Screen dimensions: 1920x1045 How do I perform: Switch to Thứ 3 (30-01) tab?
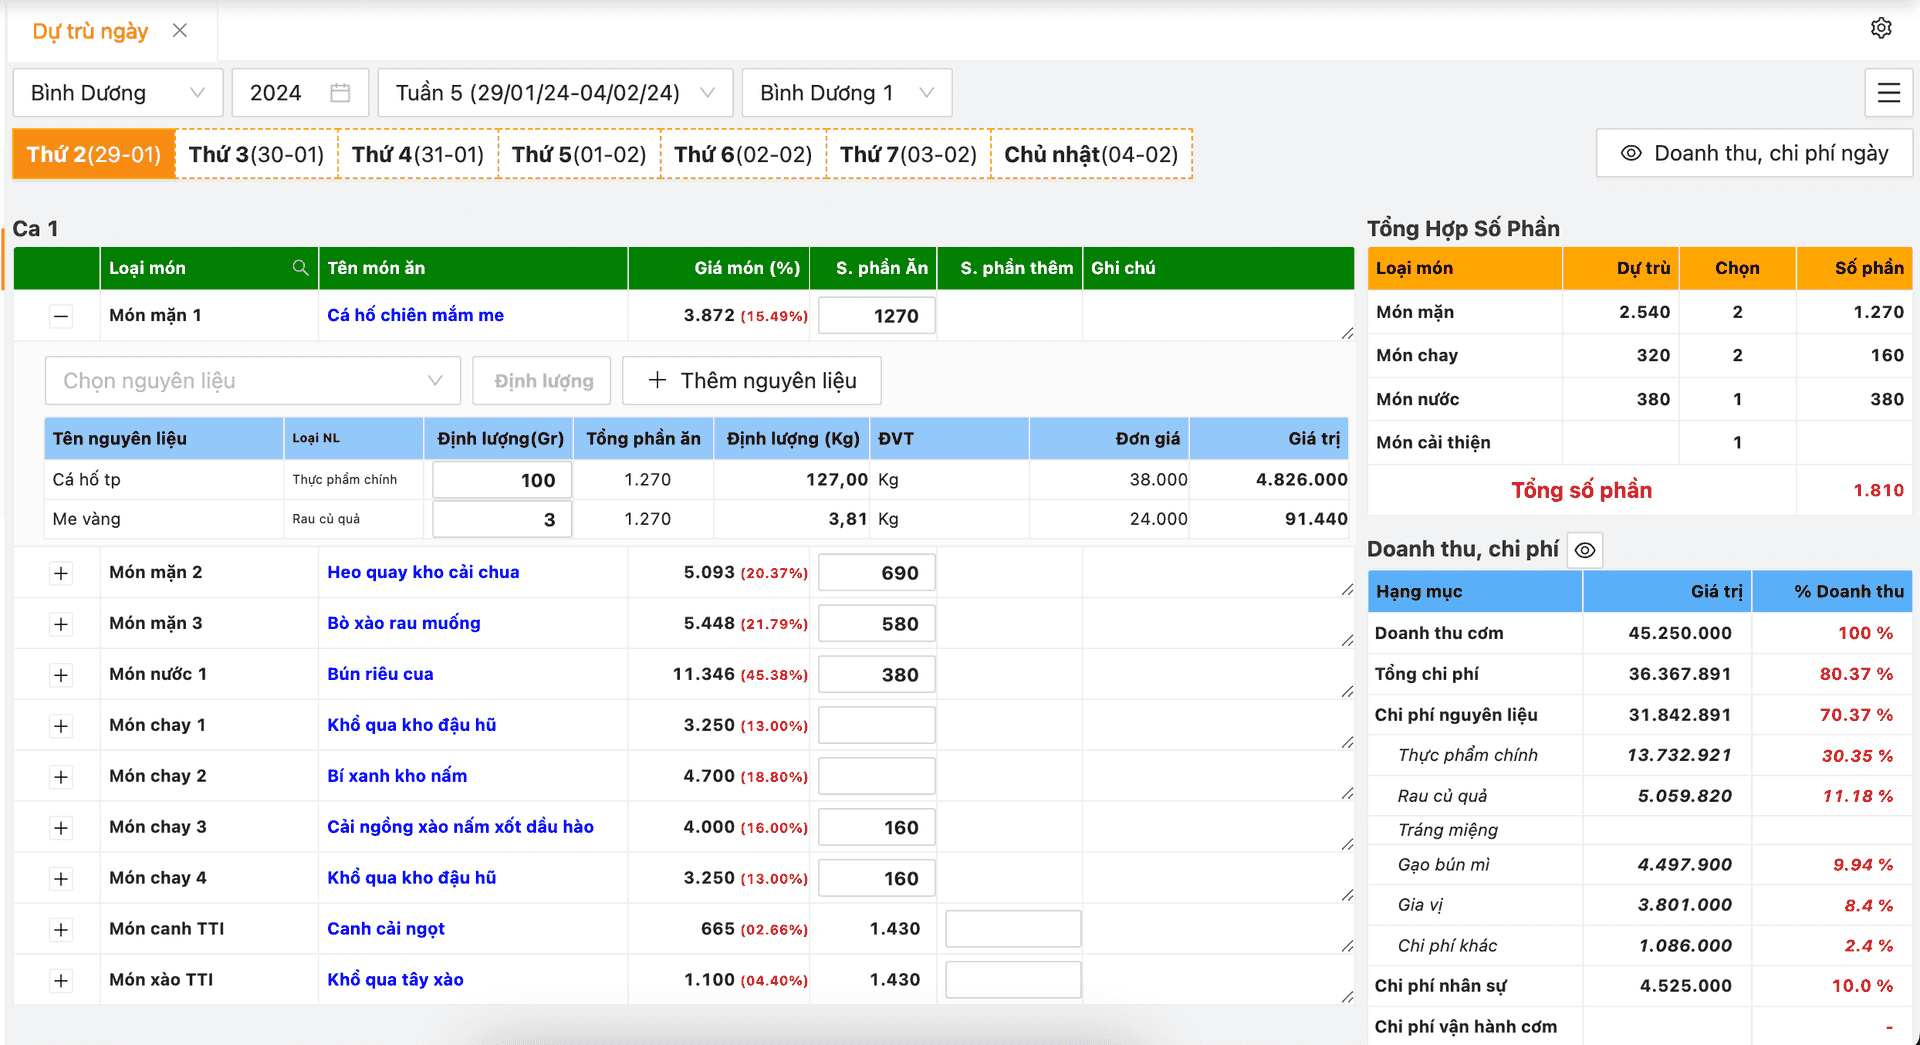point(257,155)
